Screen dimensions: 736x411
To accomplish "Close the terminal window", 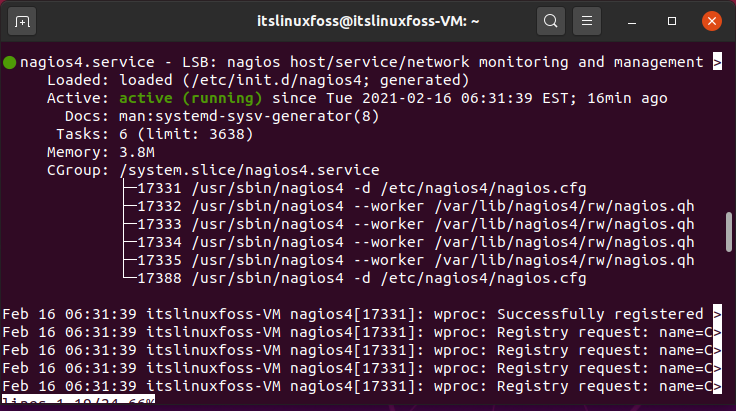I will [x=712, y=22].
